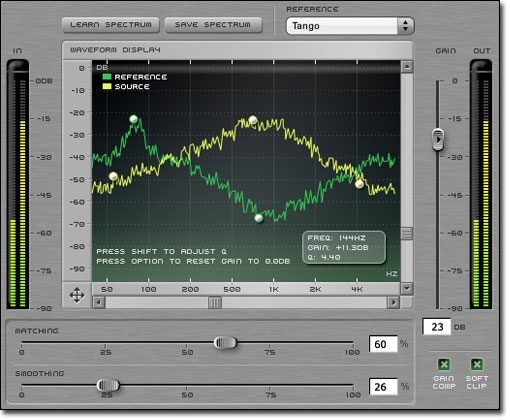Toggle the Soft Clip checkbox
The image size is (510, 420).
477,364
